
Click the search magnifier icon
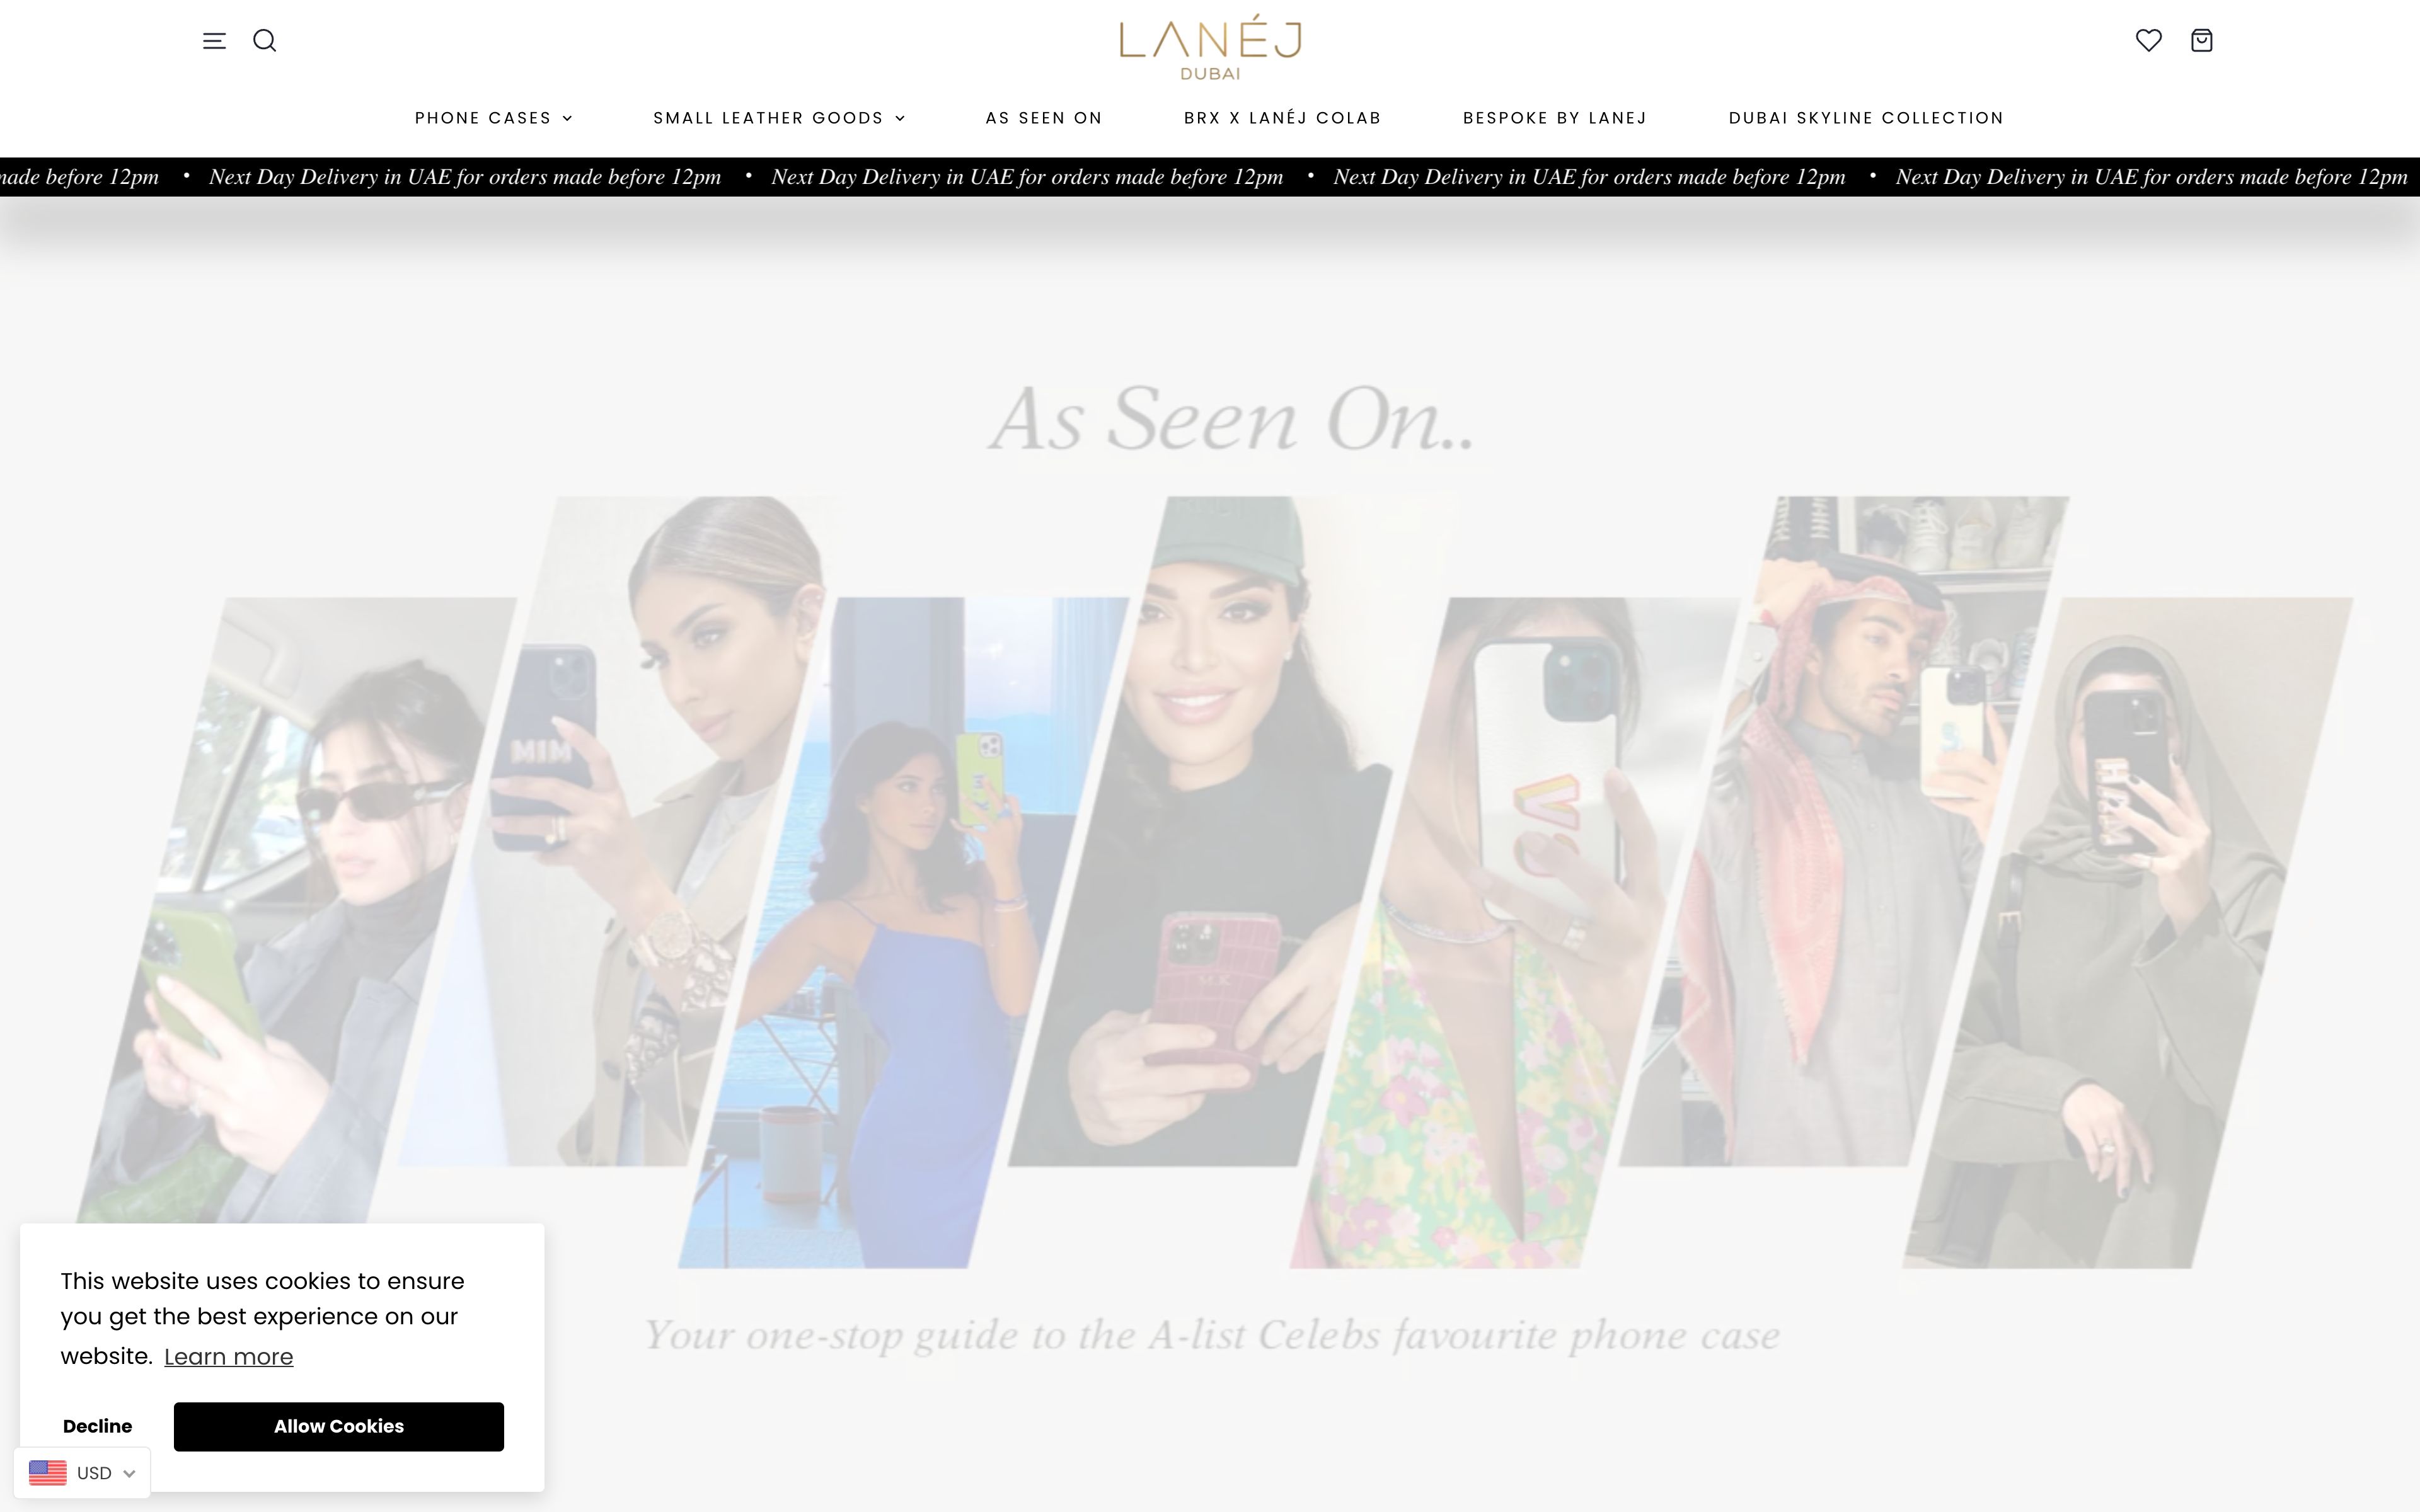265,41
